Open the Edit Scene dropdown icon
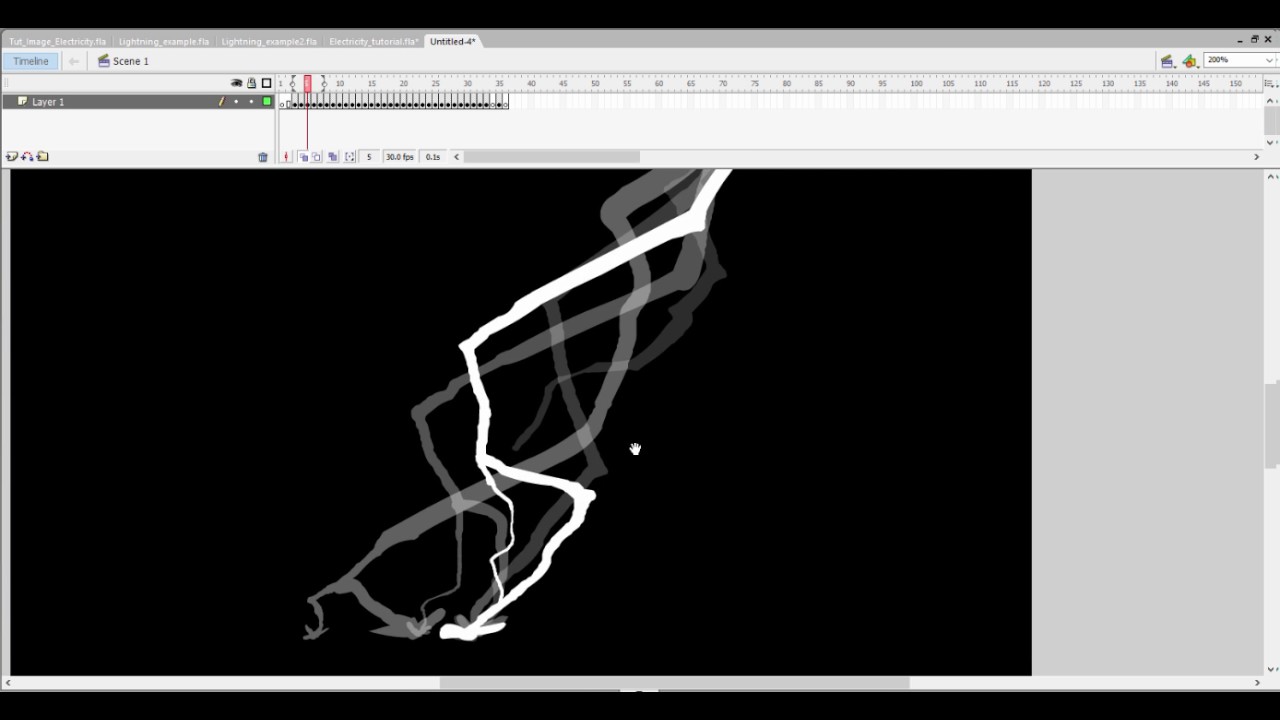The height and width of the screenshot is (720, 1280). (x=1167, y=61)
